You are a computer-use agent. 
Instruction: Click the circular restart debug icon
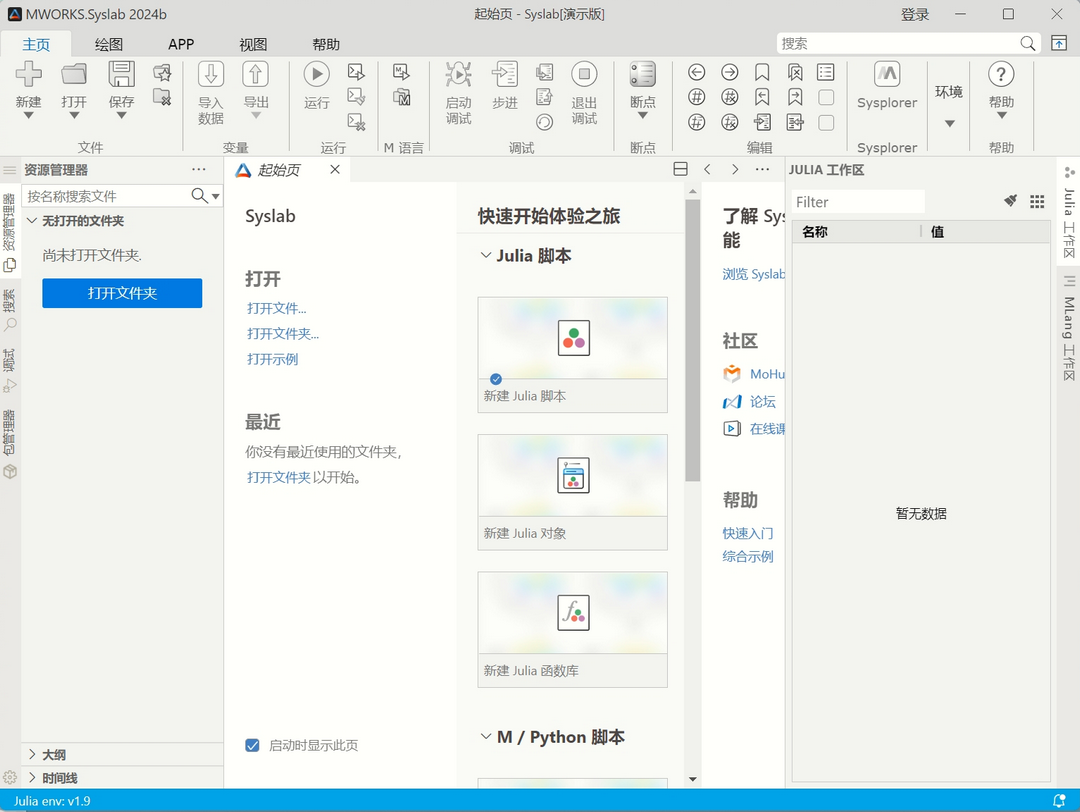click(544, 122)
